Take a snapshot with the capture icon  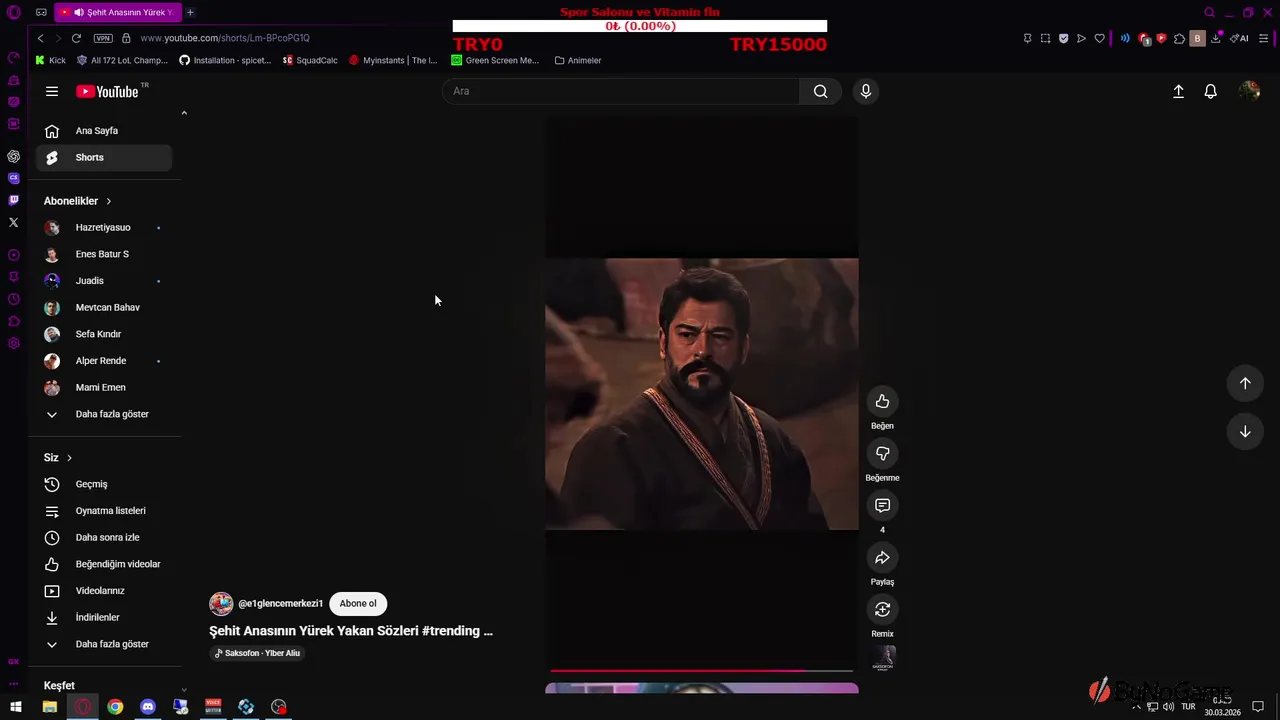point(1045,38)
